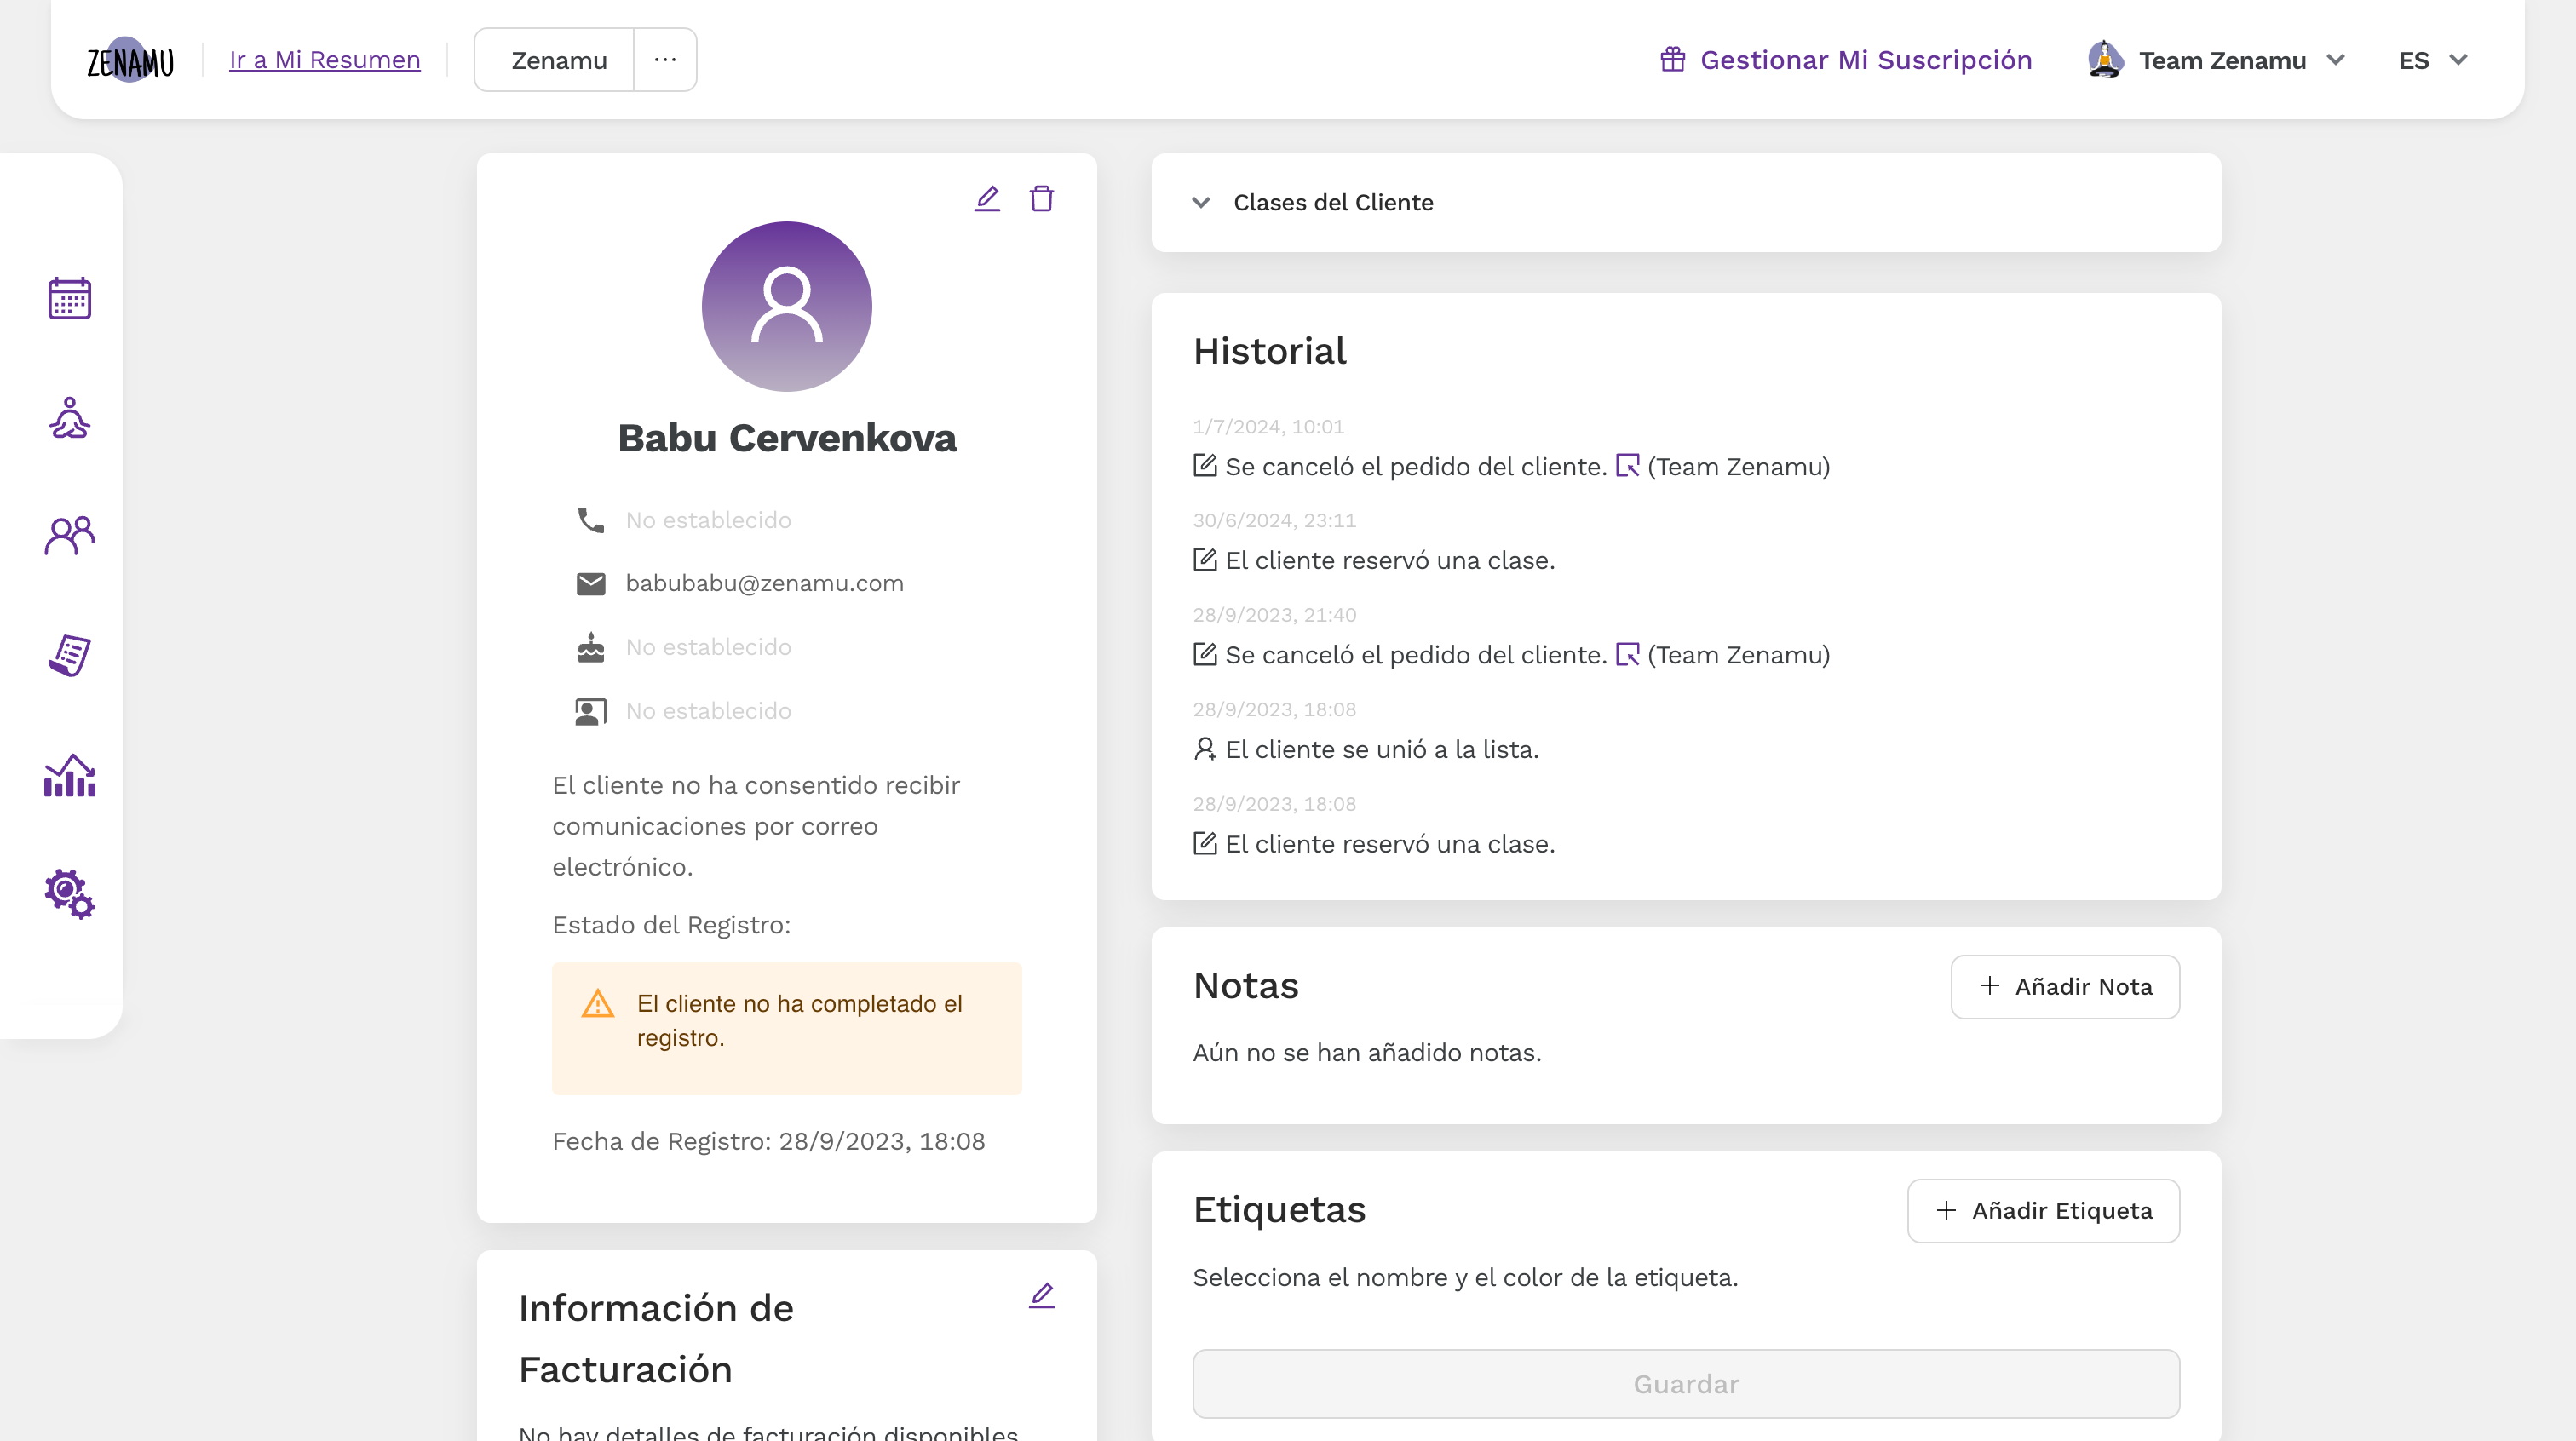Click the Etiquetas heading
The image size is (2576, 1441).
[1279, 1209]
